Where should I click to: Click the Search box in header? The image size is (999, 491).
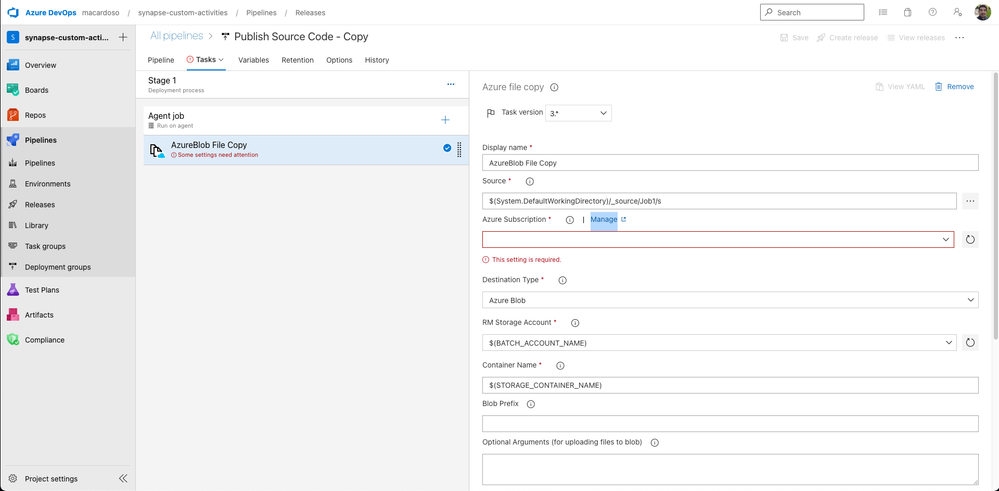(x=812, y=12)
